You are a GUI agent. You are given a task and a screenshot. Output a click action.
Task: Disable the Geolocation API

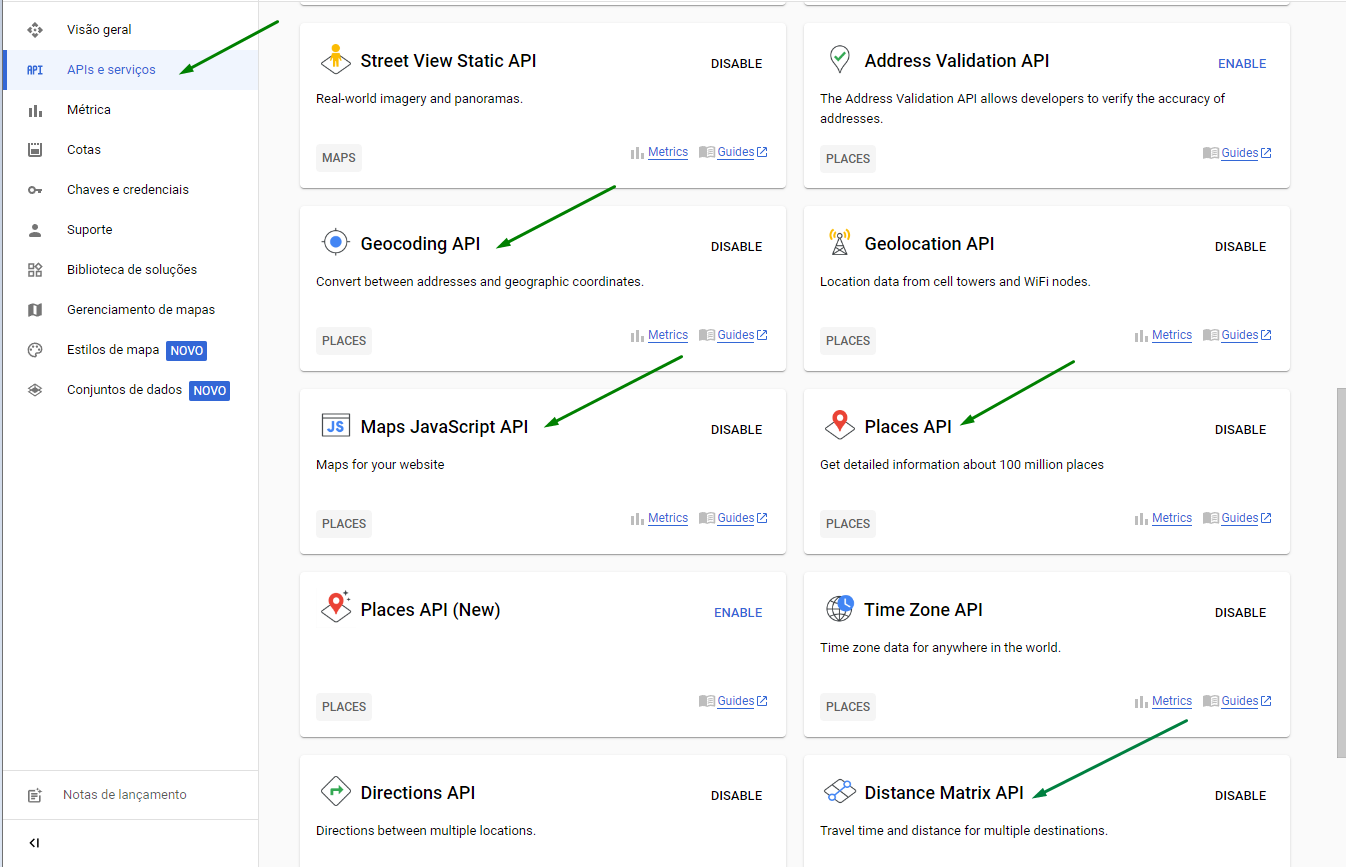tap(1241, 247)
